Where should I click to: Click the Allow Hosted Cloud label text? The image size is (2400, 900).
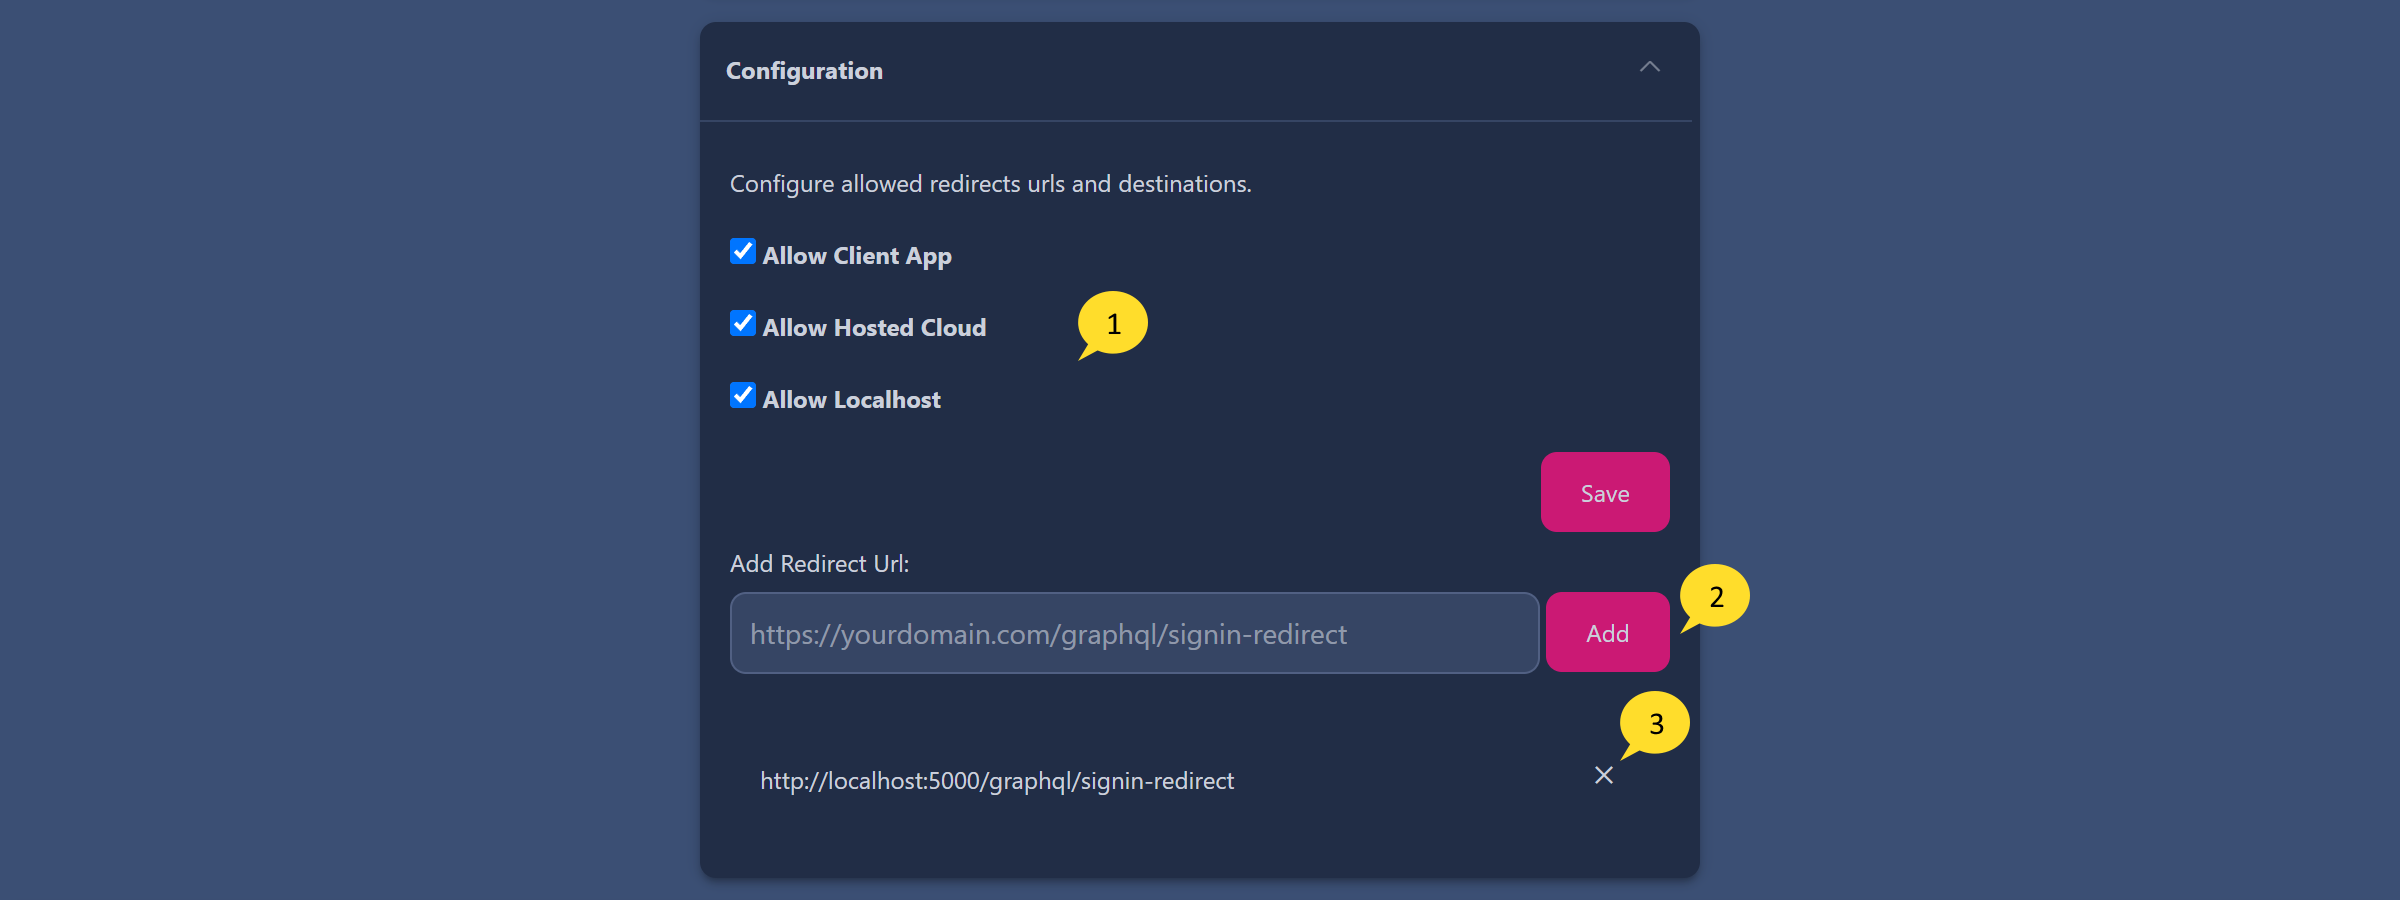tap(873, 328)
